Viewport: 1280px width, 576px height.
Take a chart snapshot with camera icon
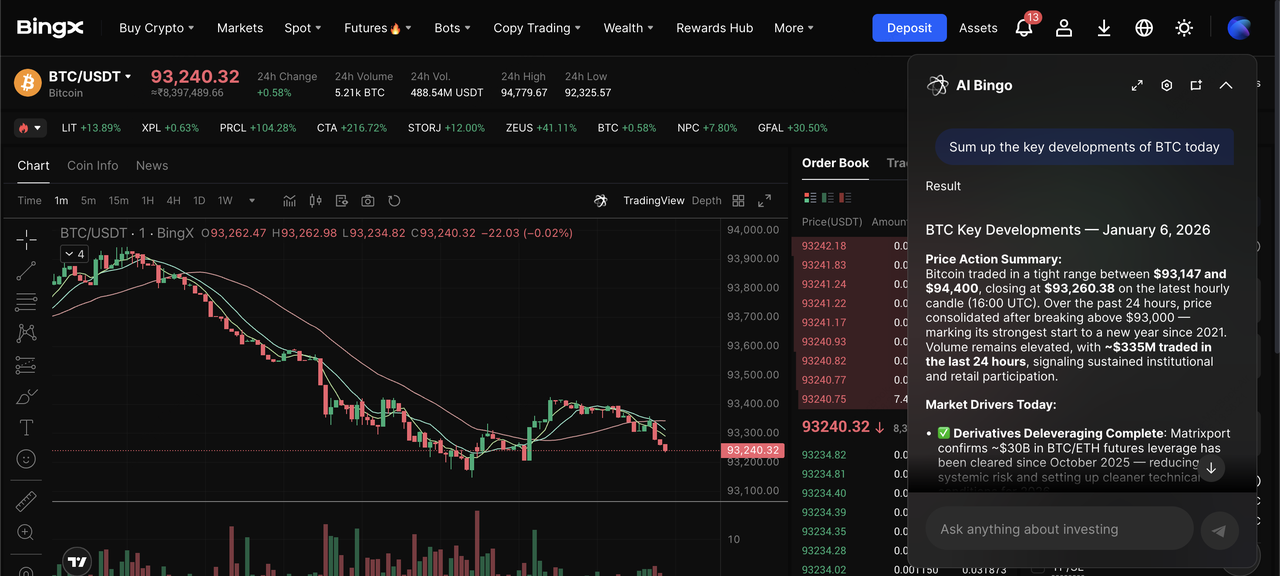[368, 201]
